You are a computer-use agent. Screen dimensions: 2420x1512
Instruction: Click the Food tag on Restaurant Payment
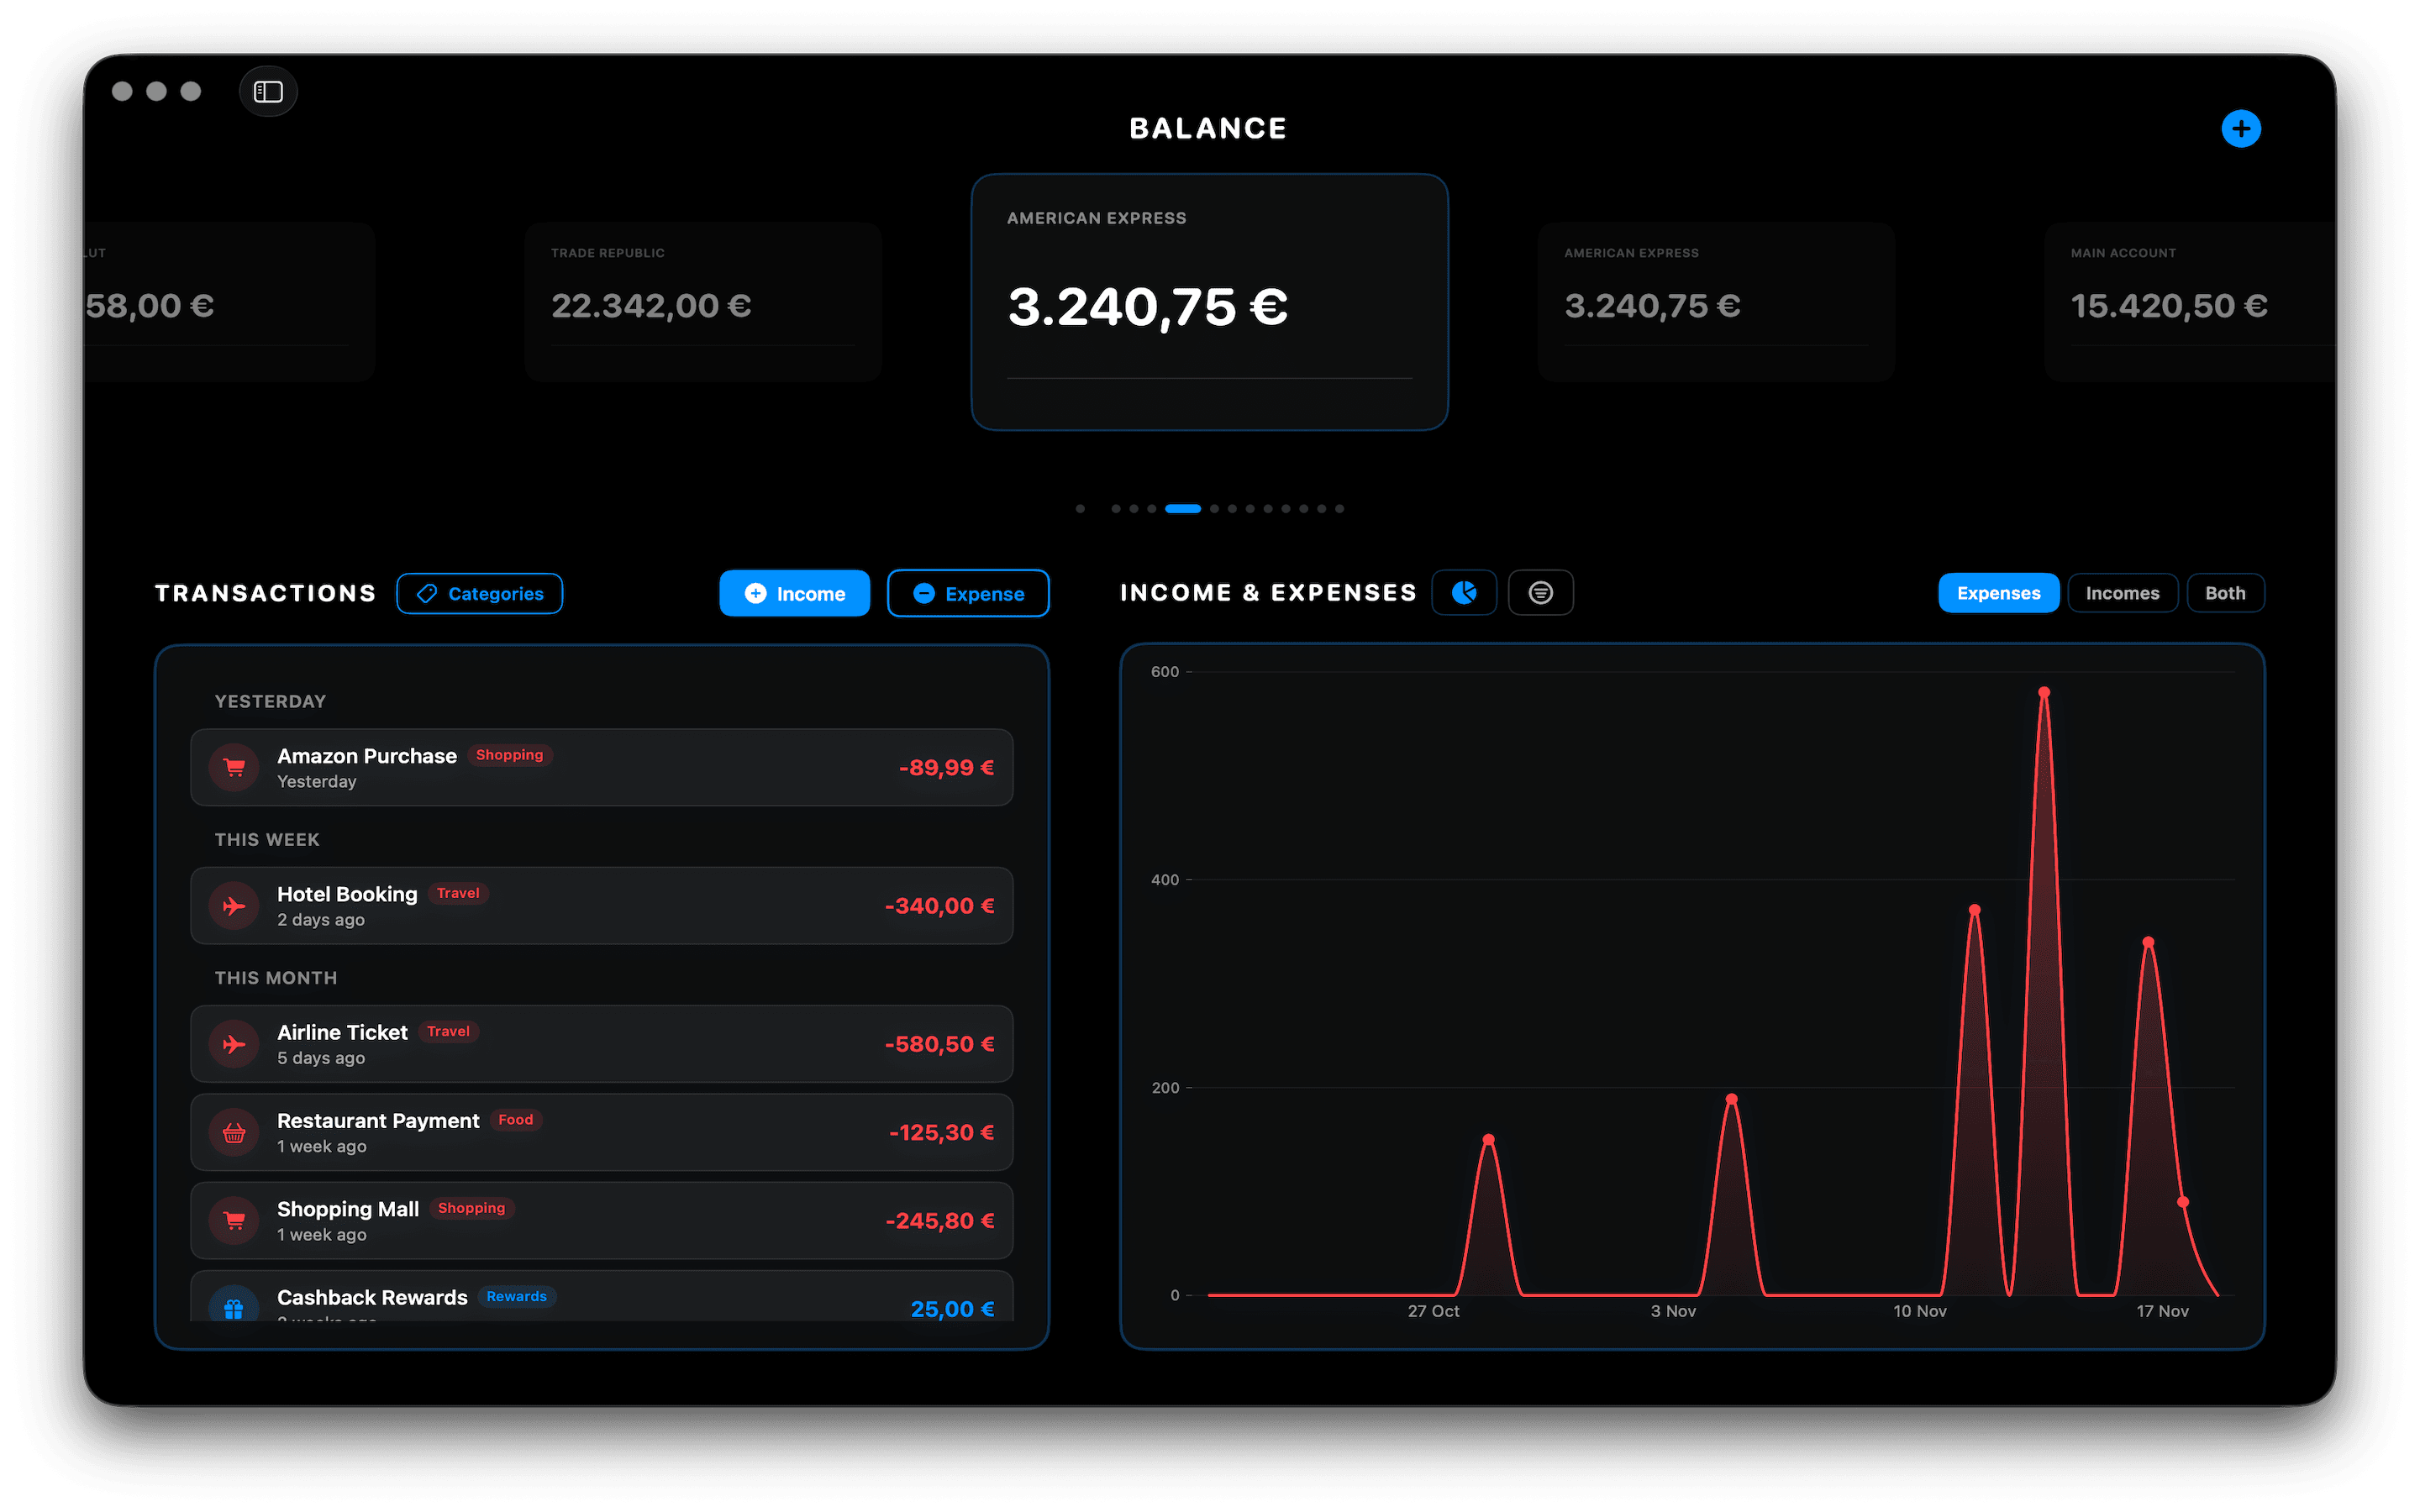516,1120
